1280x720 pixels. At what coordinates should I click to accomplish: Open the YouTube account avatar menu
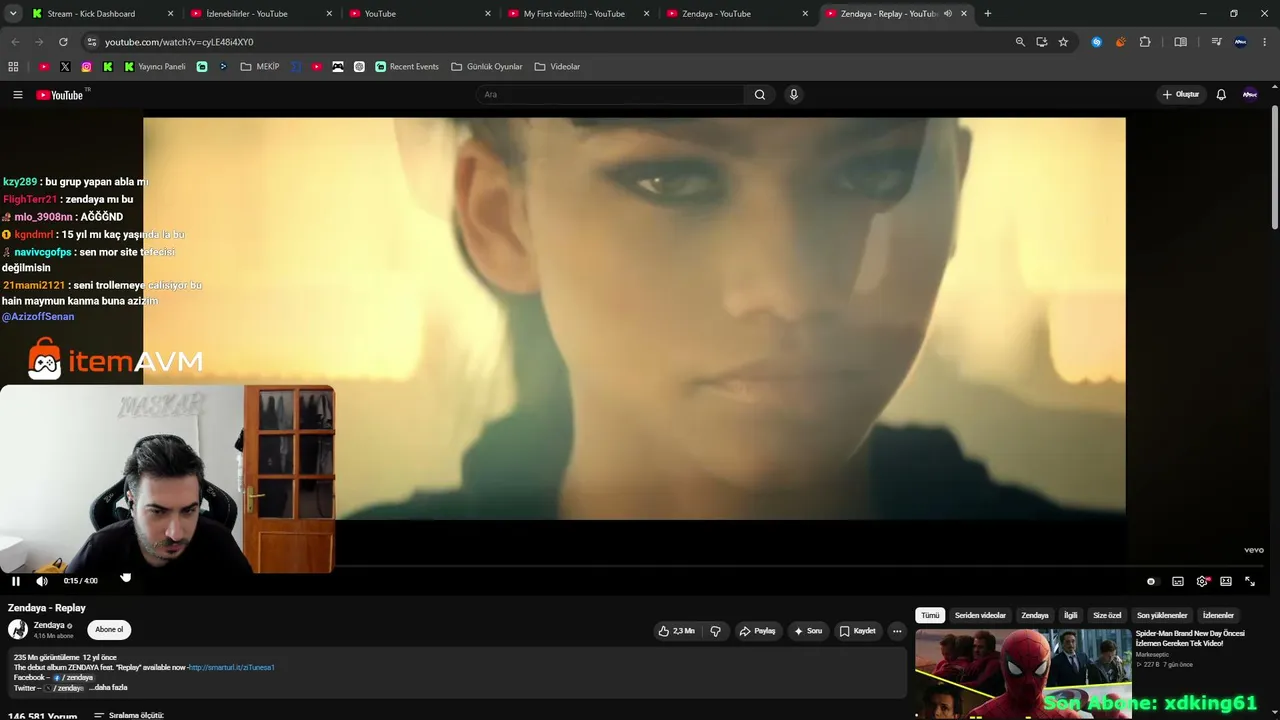click(x=1250, y=95)
